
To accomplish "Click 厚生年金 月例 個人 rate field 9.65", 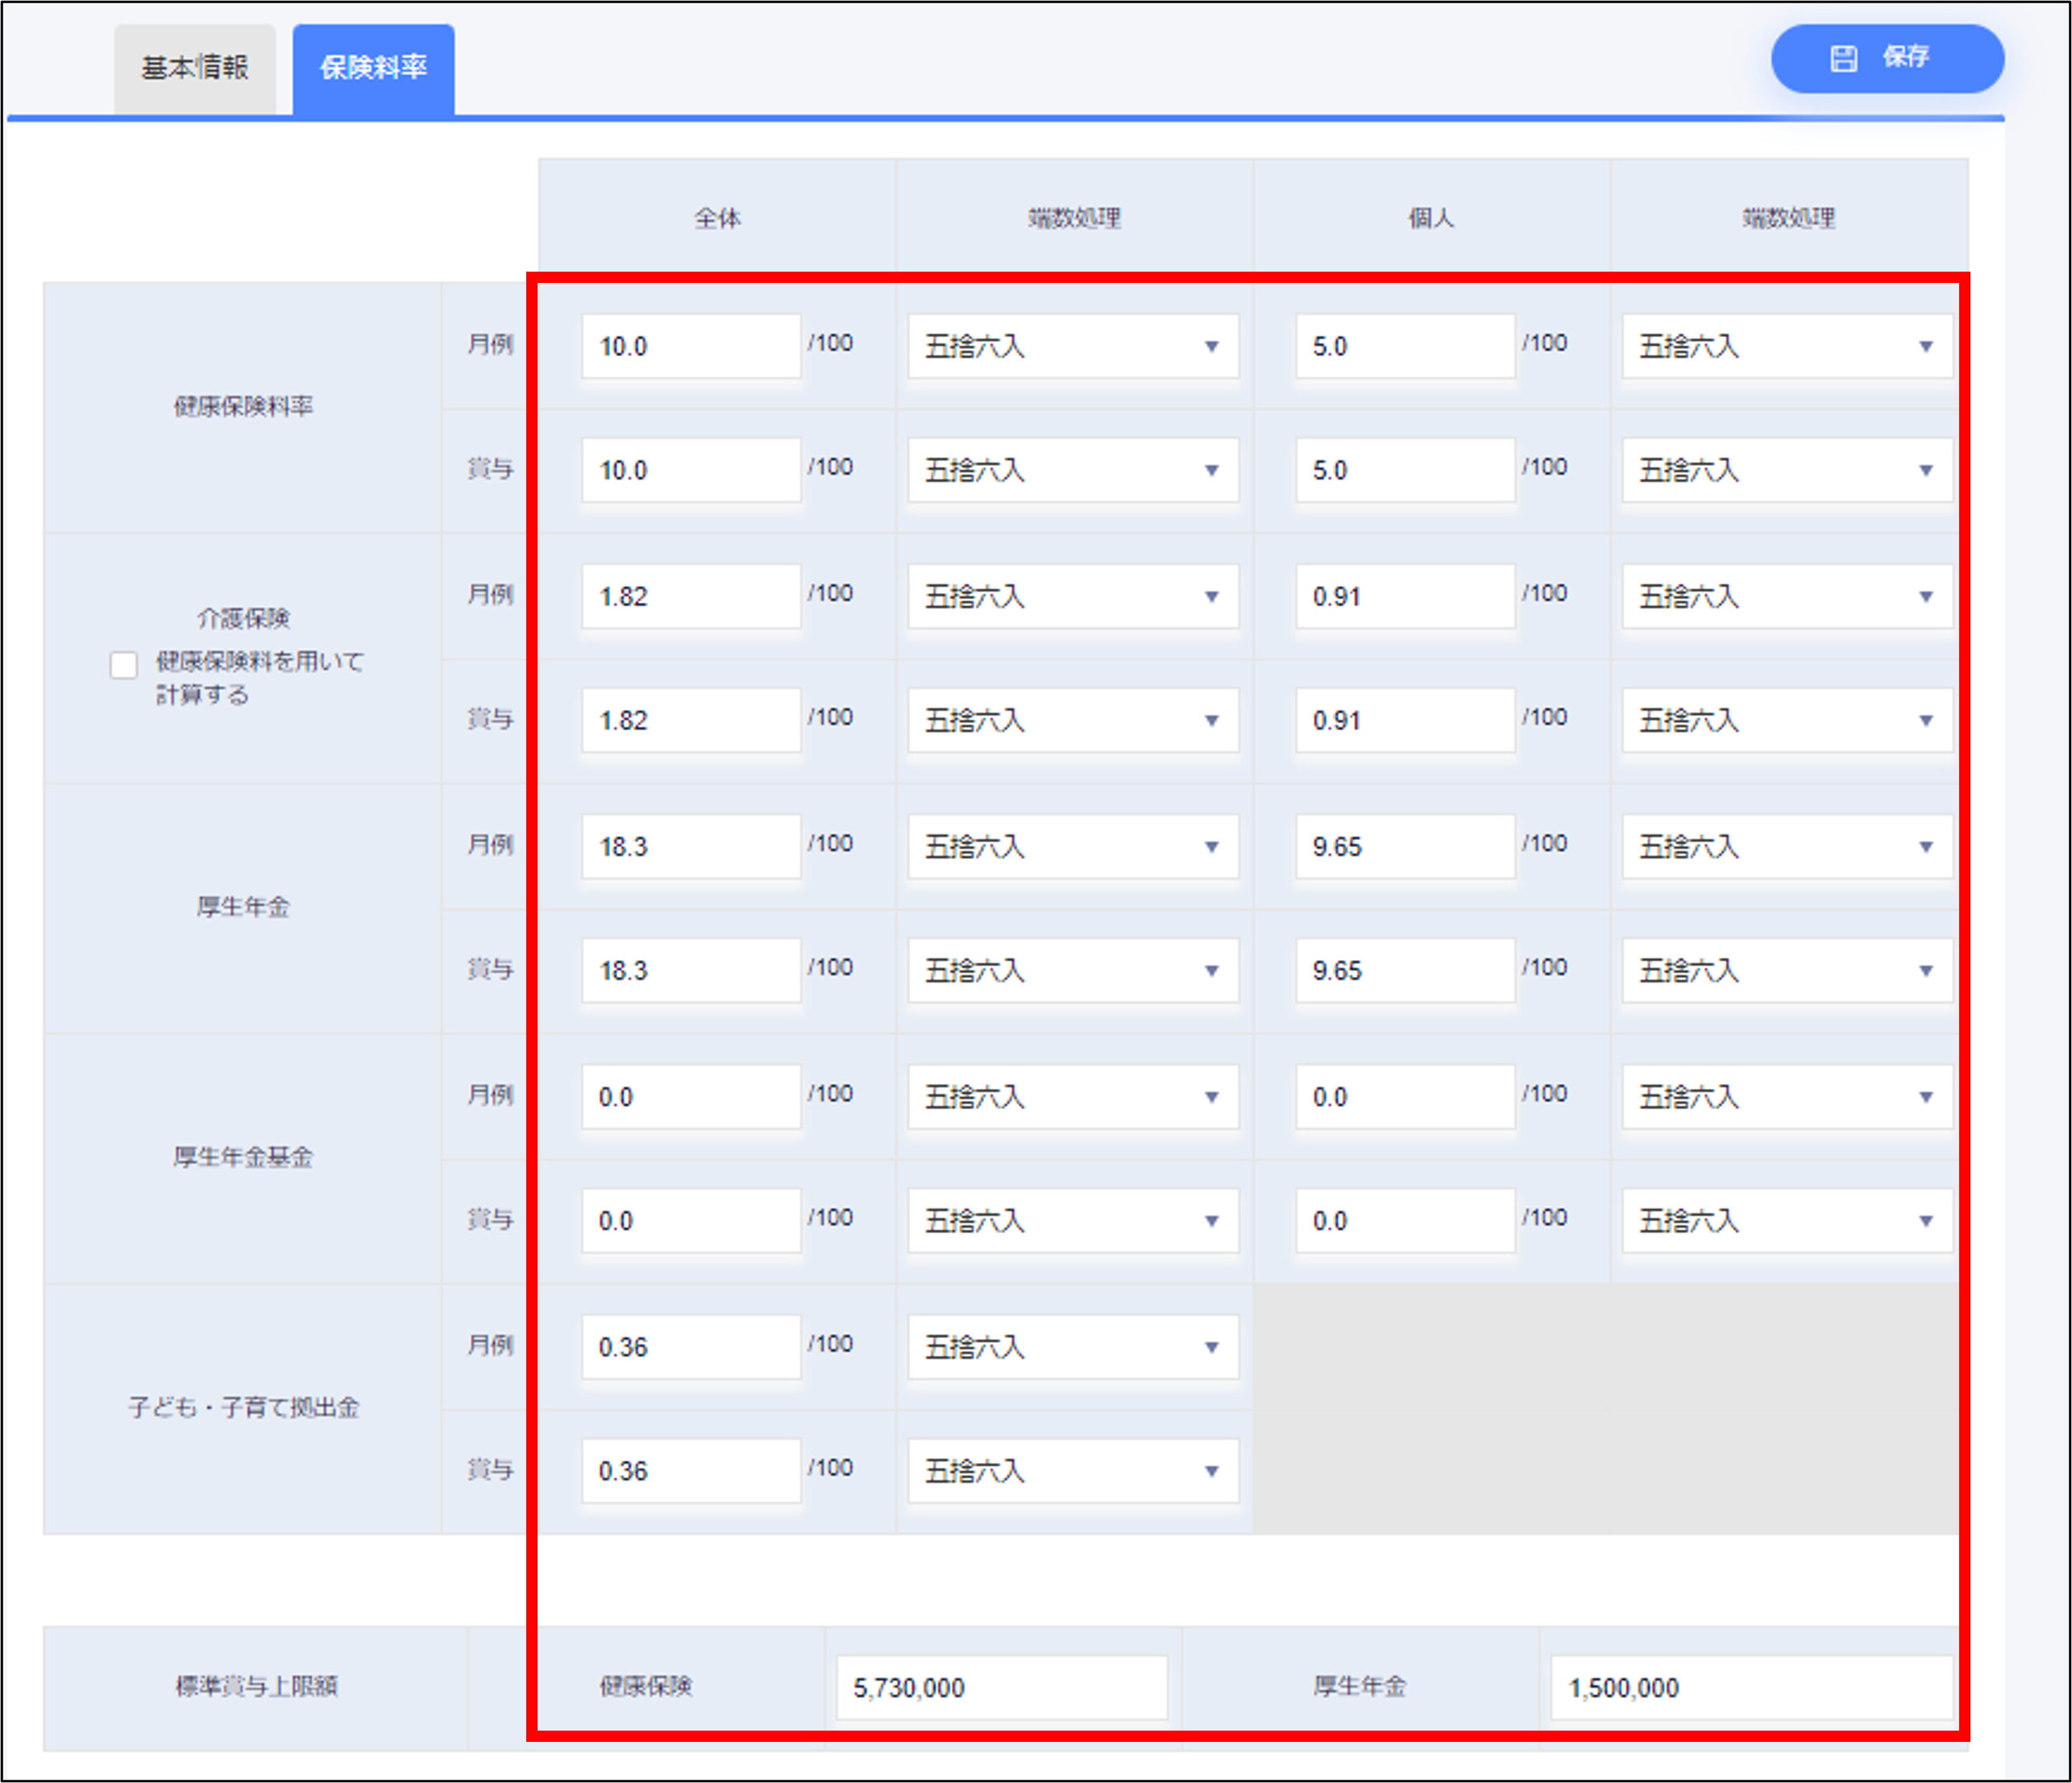I will pyautogui.click(x=1404, y=846).
